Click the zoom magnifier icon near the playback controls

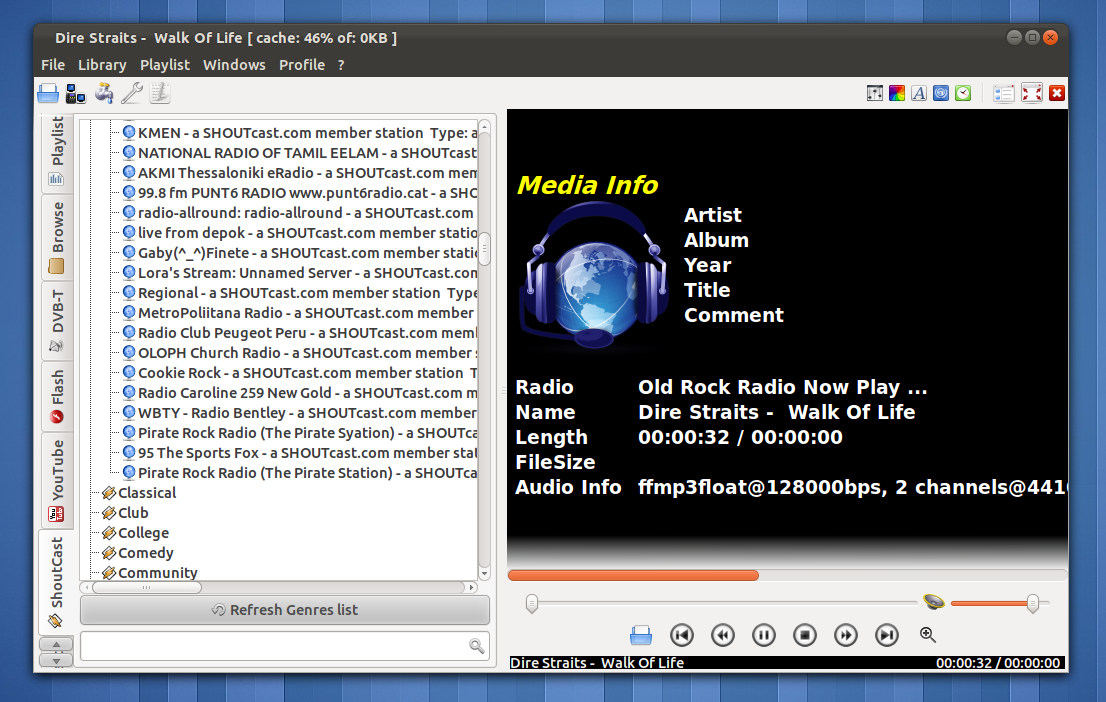[928, 634]
